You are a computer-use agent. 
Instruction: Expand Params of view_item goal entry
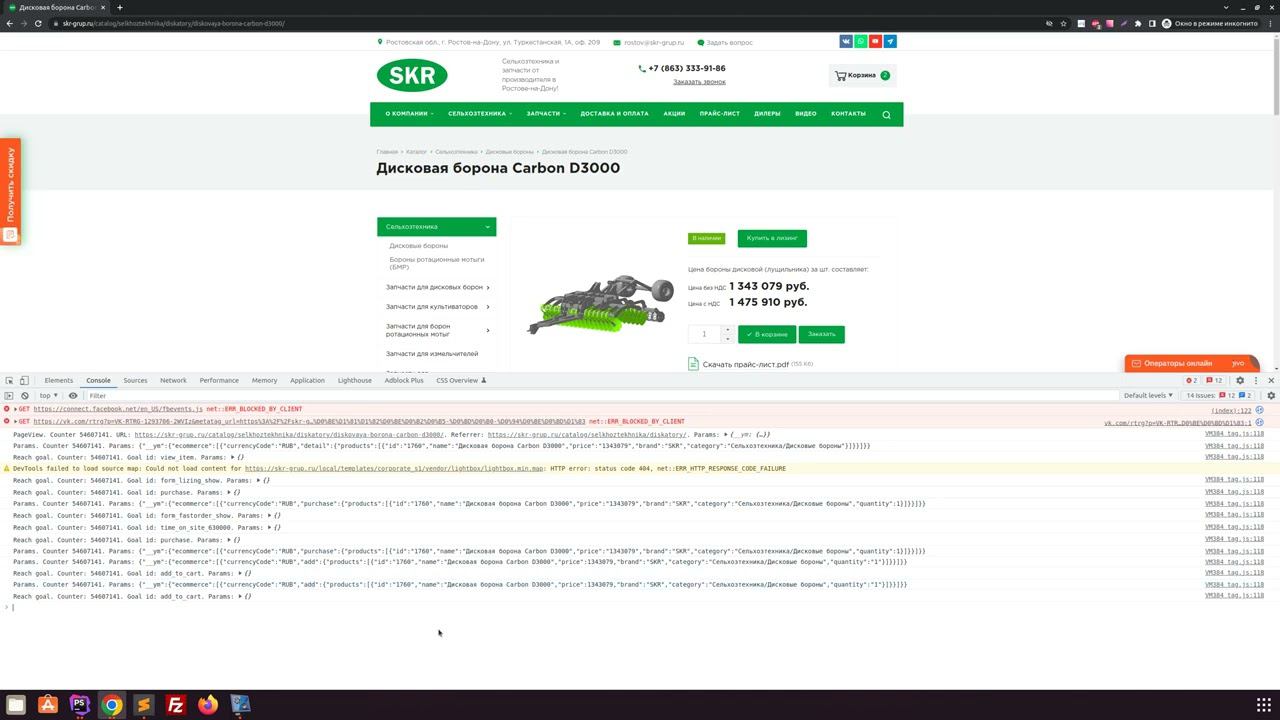pos(232,457)
